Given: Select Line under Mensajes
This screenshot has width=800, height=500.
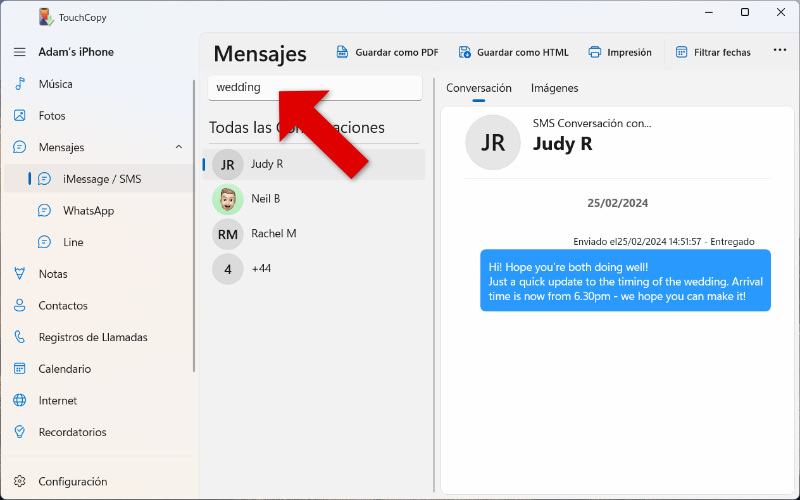Looking at the screenshot, I should tap(98, 242).
